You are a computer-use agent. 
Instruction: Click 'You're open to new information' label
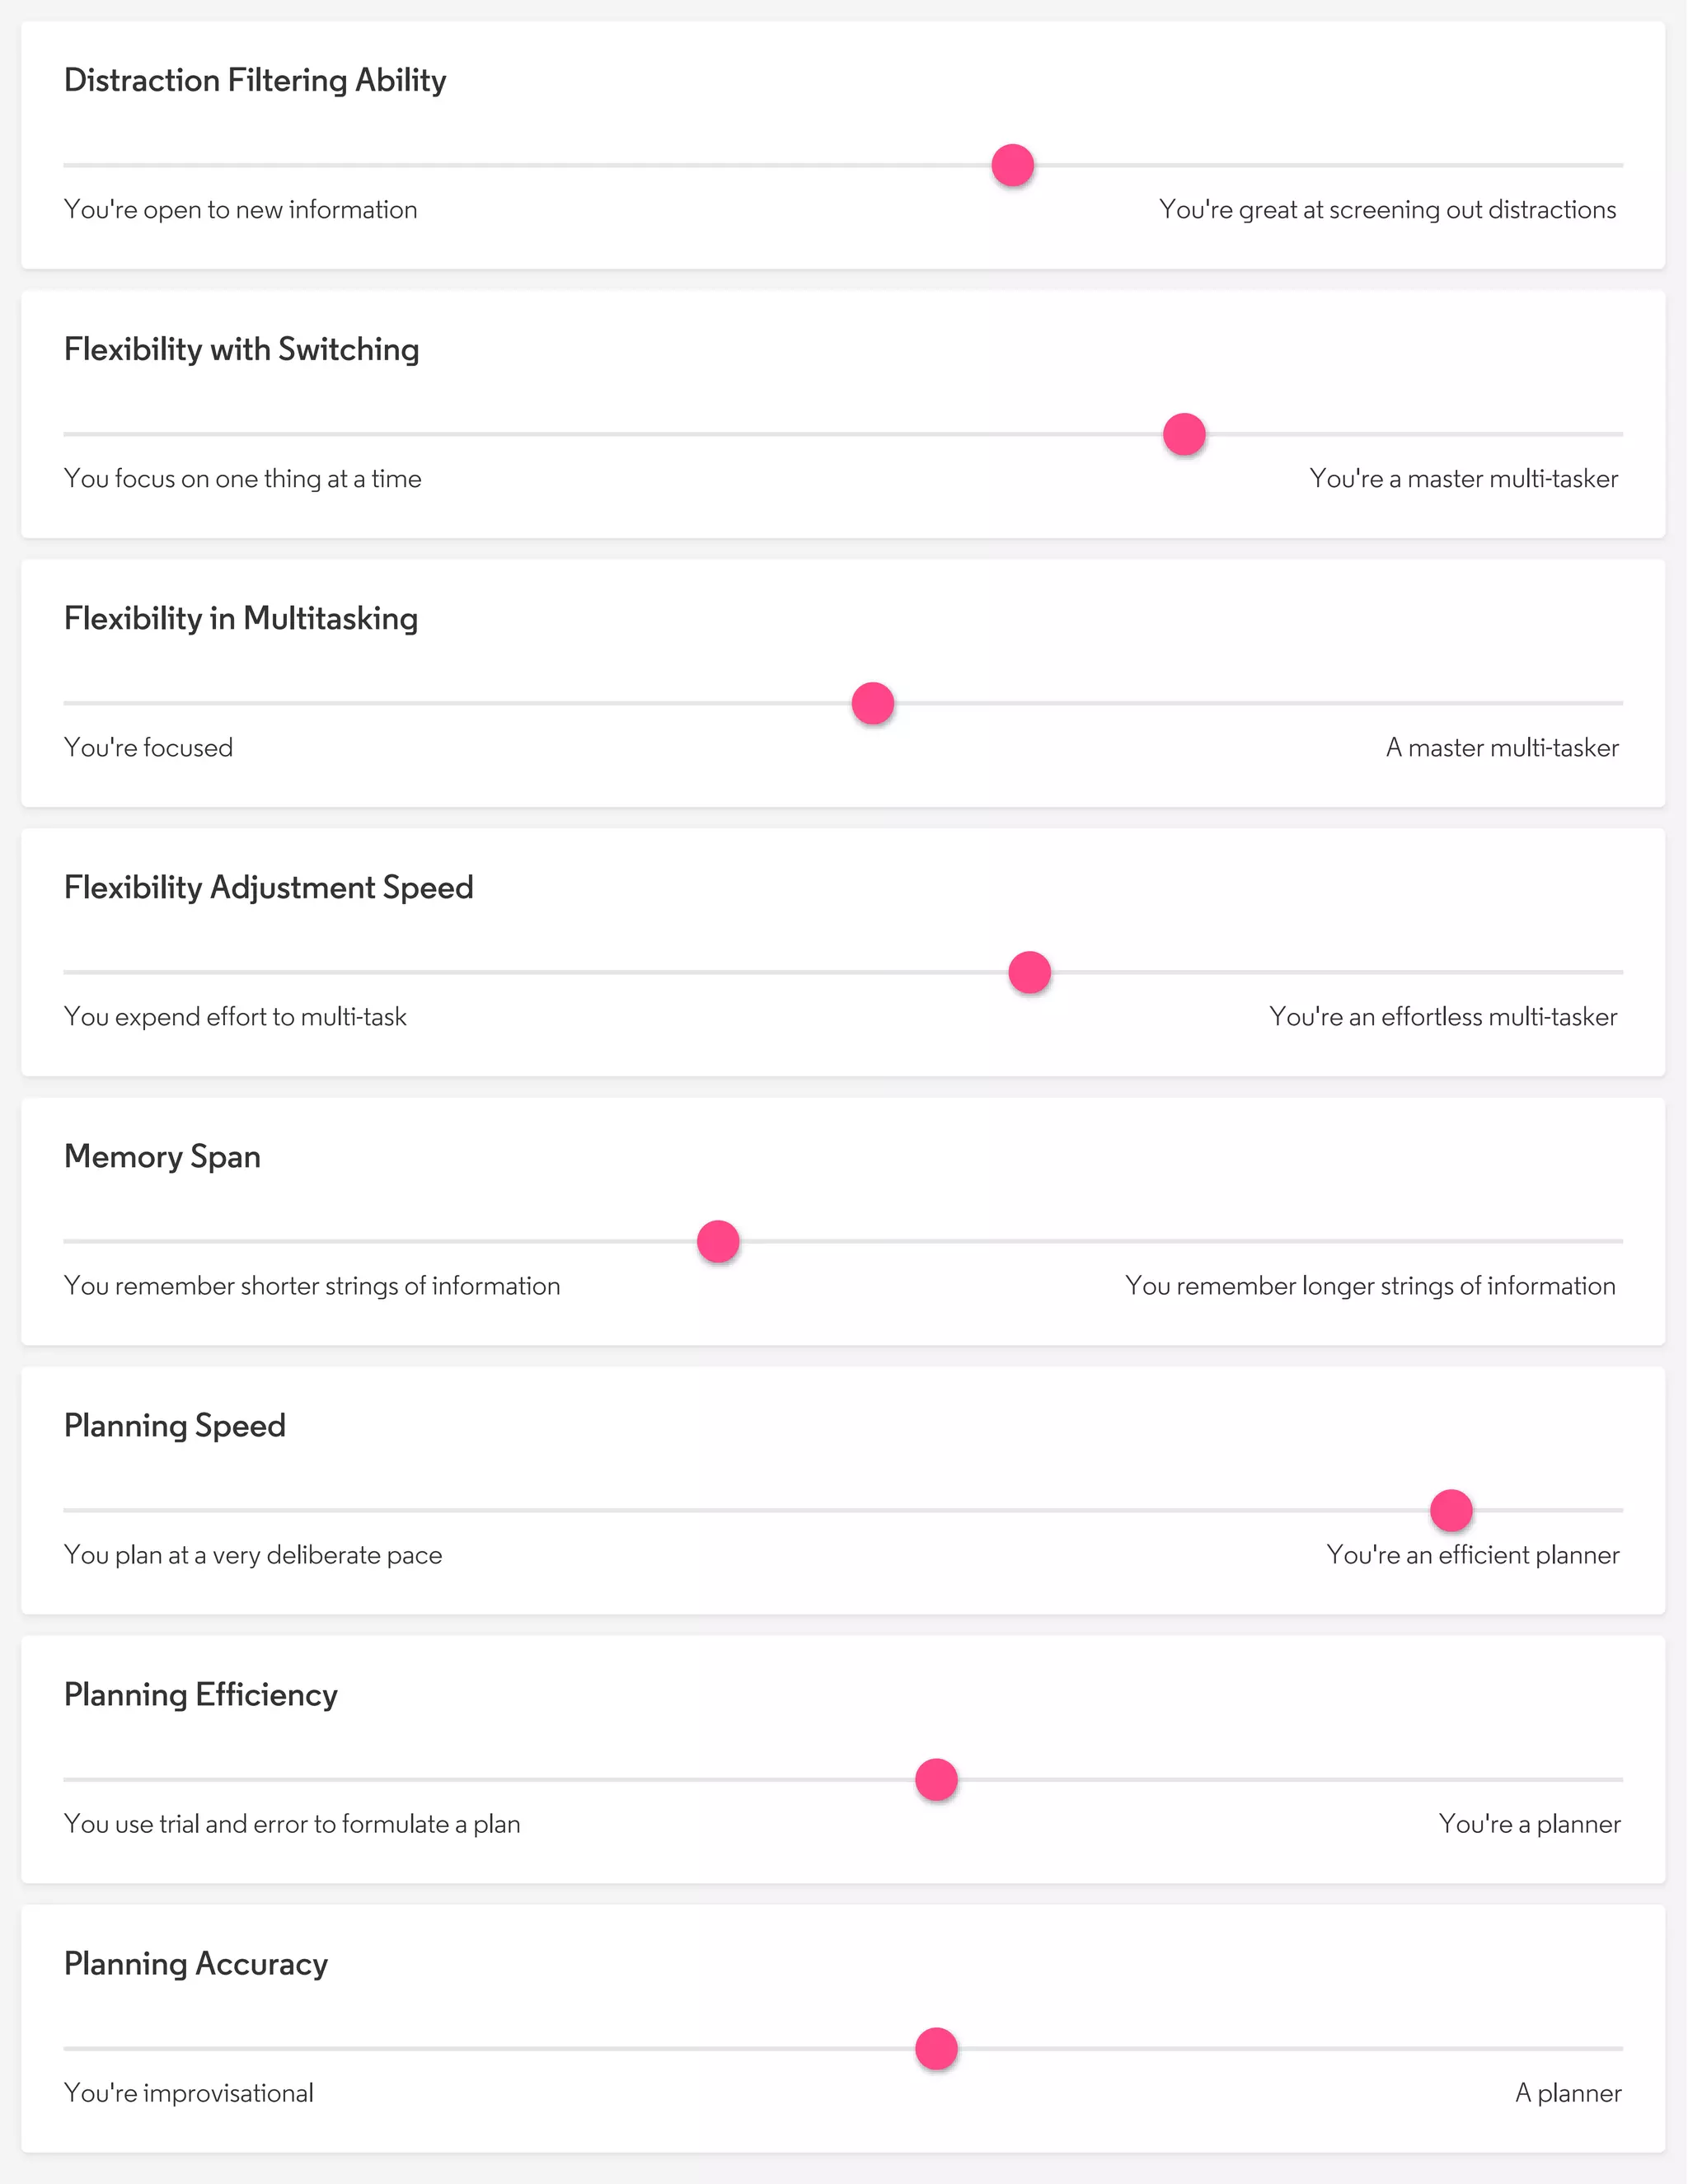click(241, 210)
